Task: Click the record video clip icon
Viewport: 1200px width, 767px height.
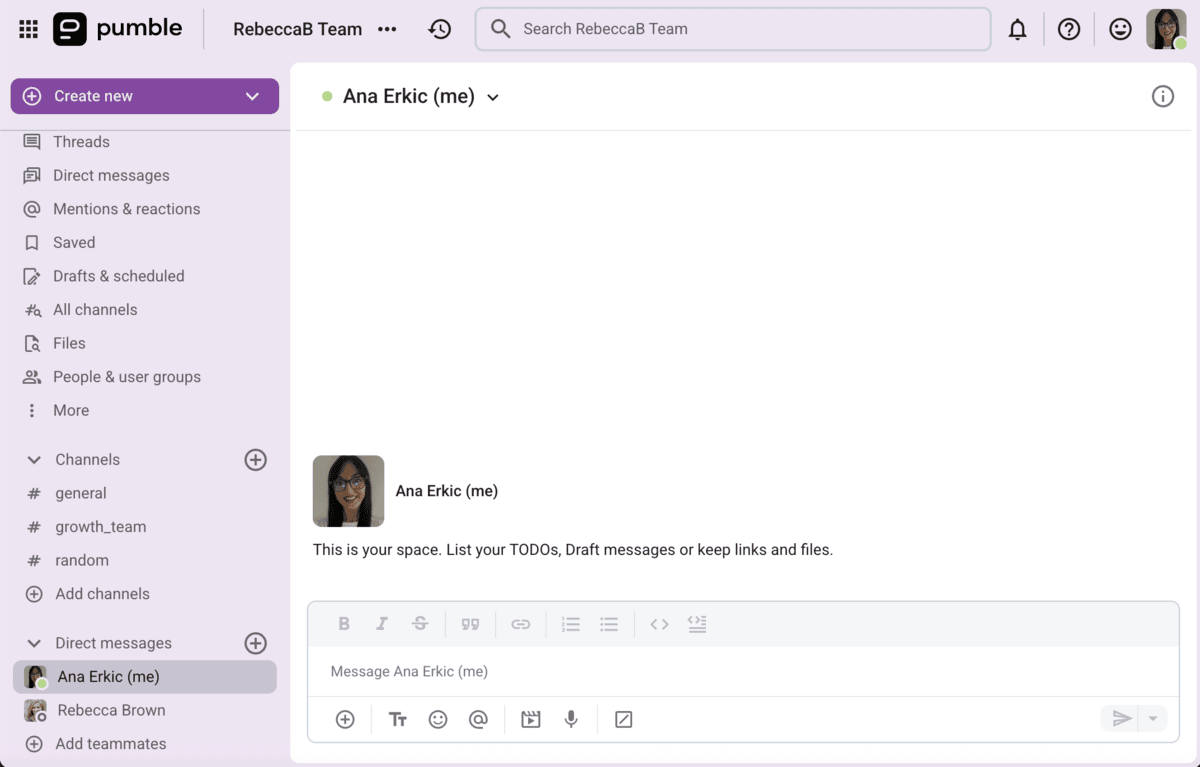Action: coord(531,719)
